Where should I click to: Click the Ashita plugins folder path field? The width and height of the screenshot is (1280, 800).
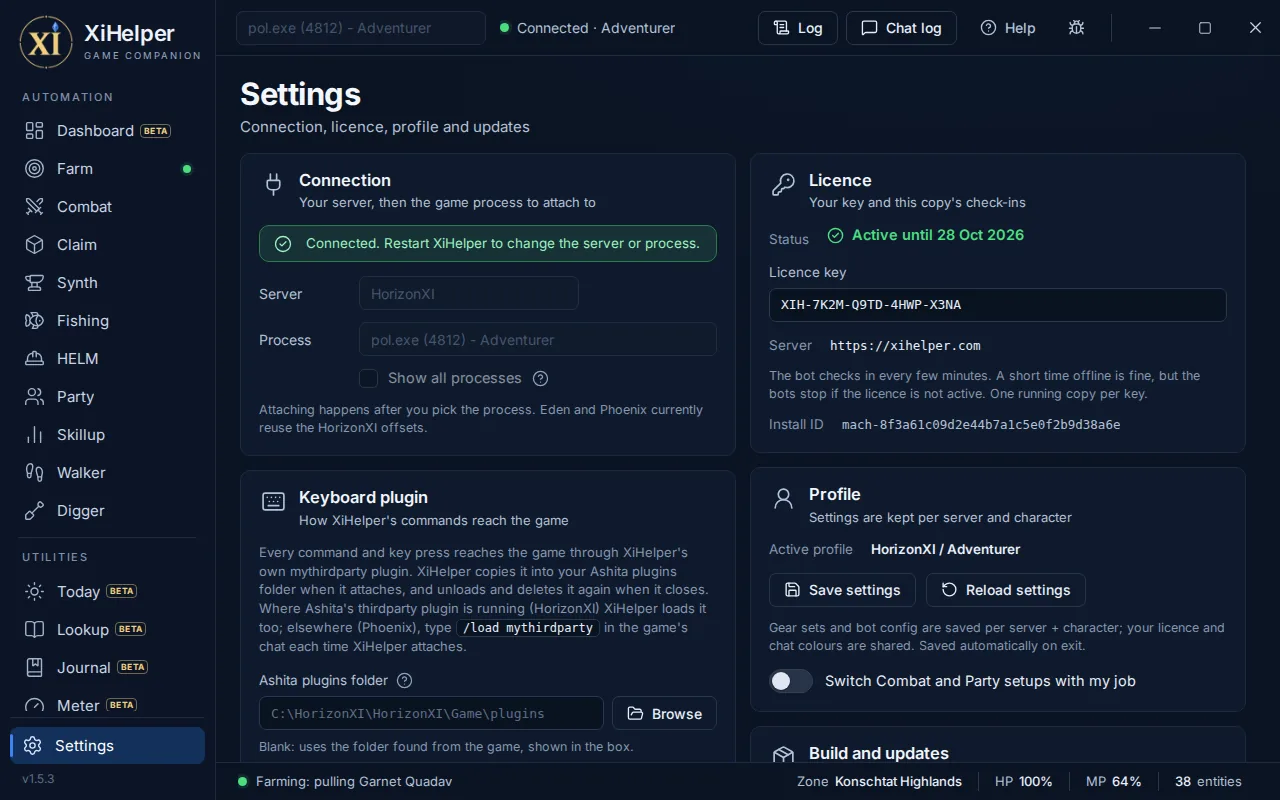431,714
